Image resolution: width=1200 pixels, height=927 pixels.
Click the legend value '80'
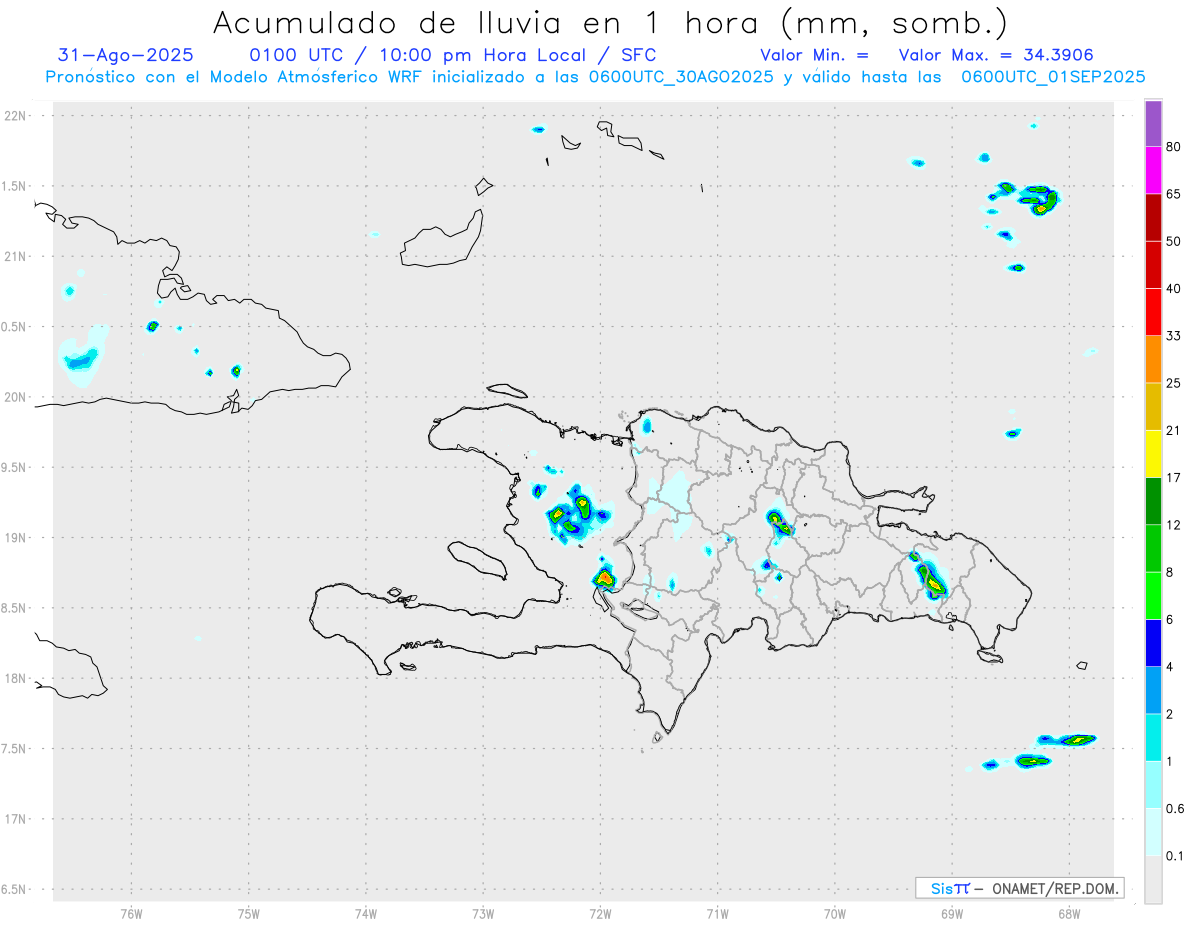tap(1174, 148)
